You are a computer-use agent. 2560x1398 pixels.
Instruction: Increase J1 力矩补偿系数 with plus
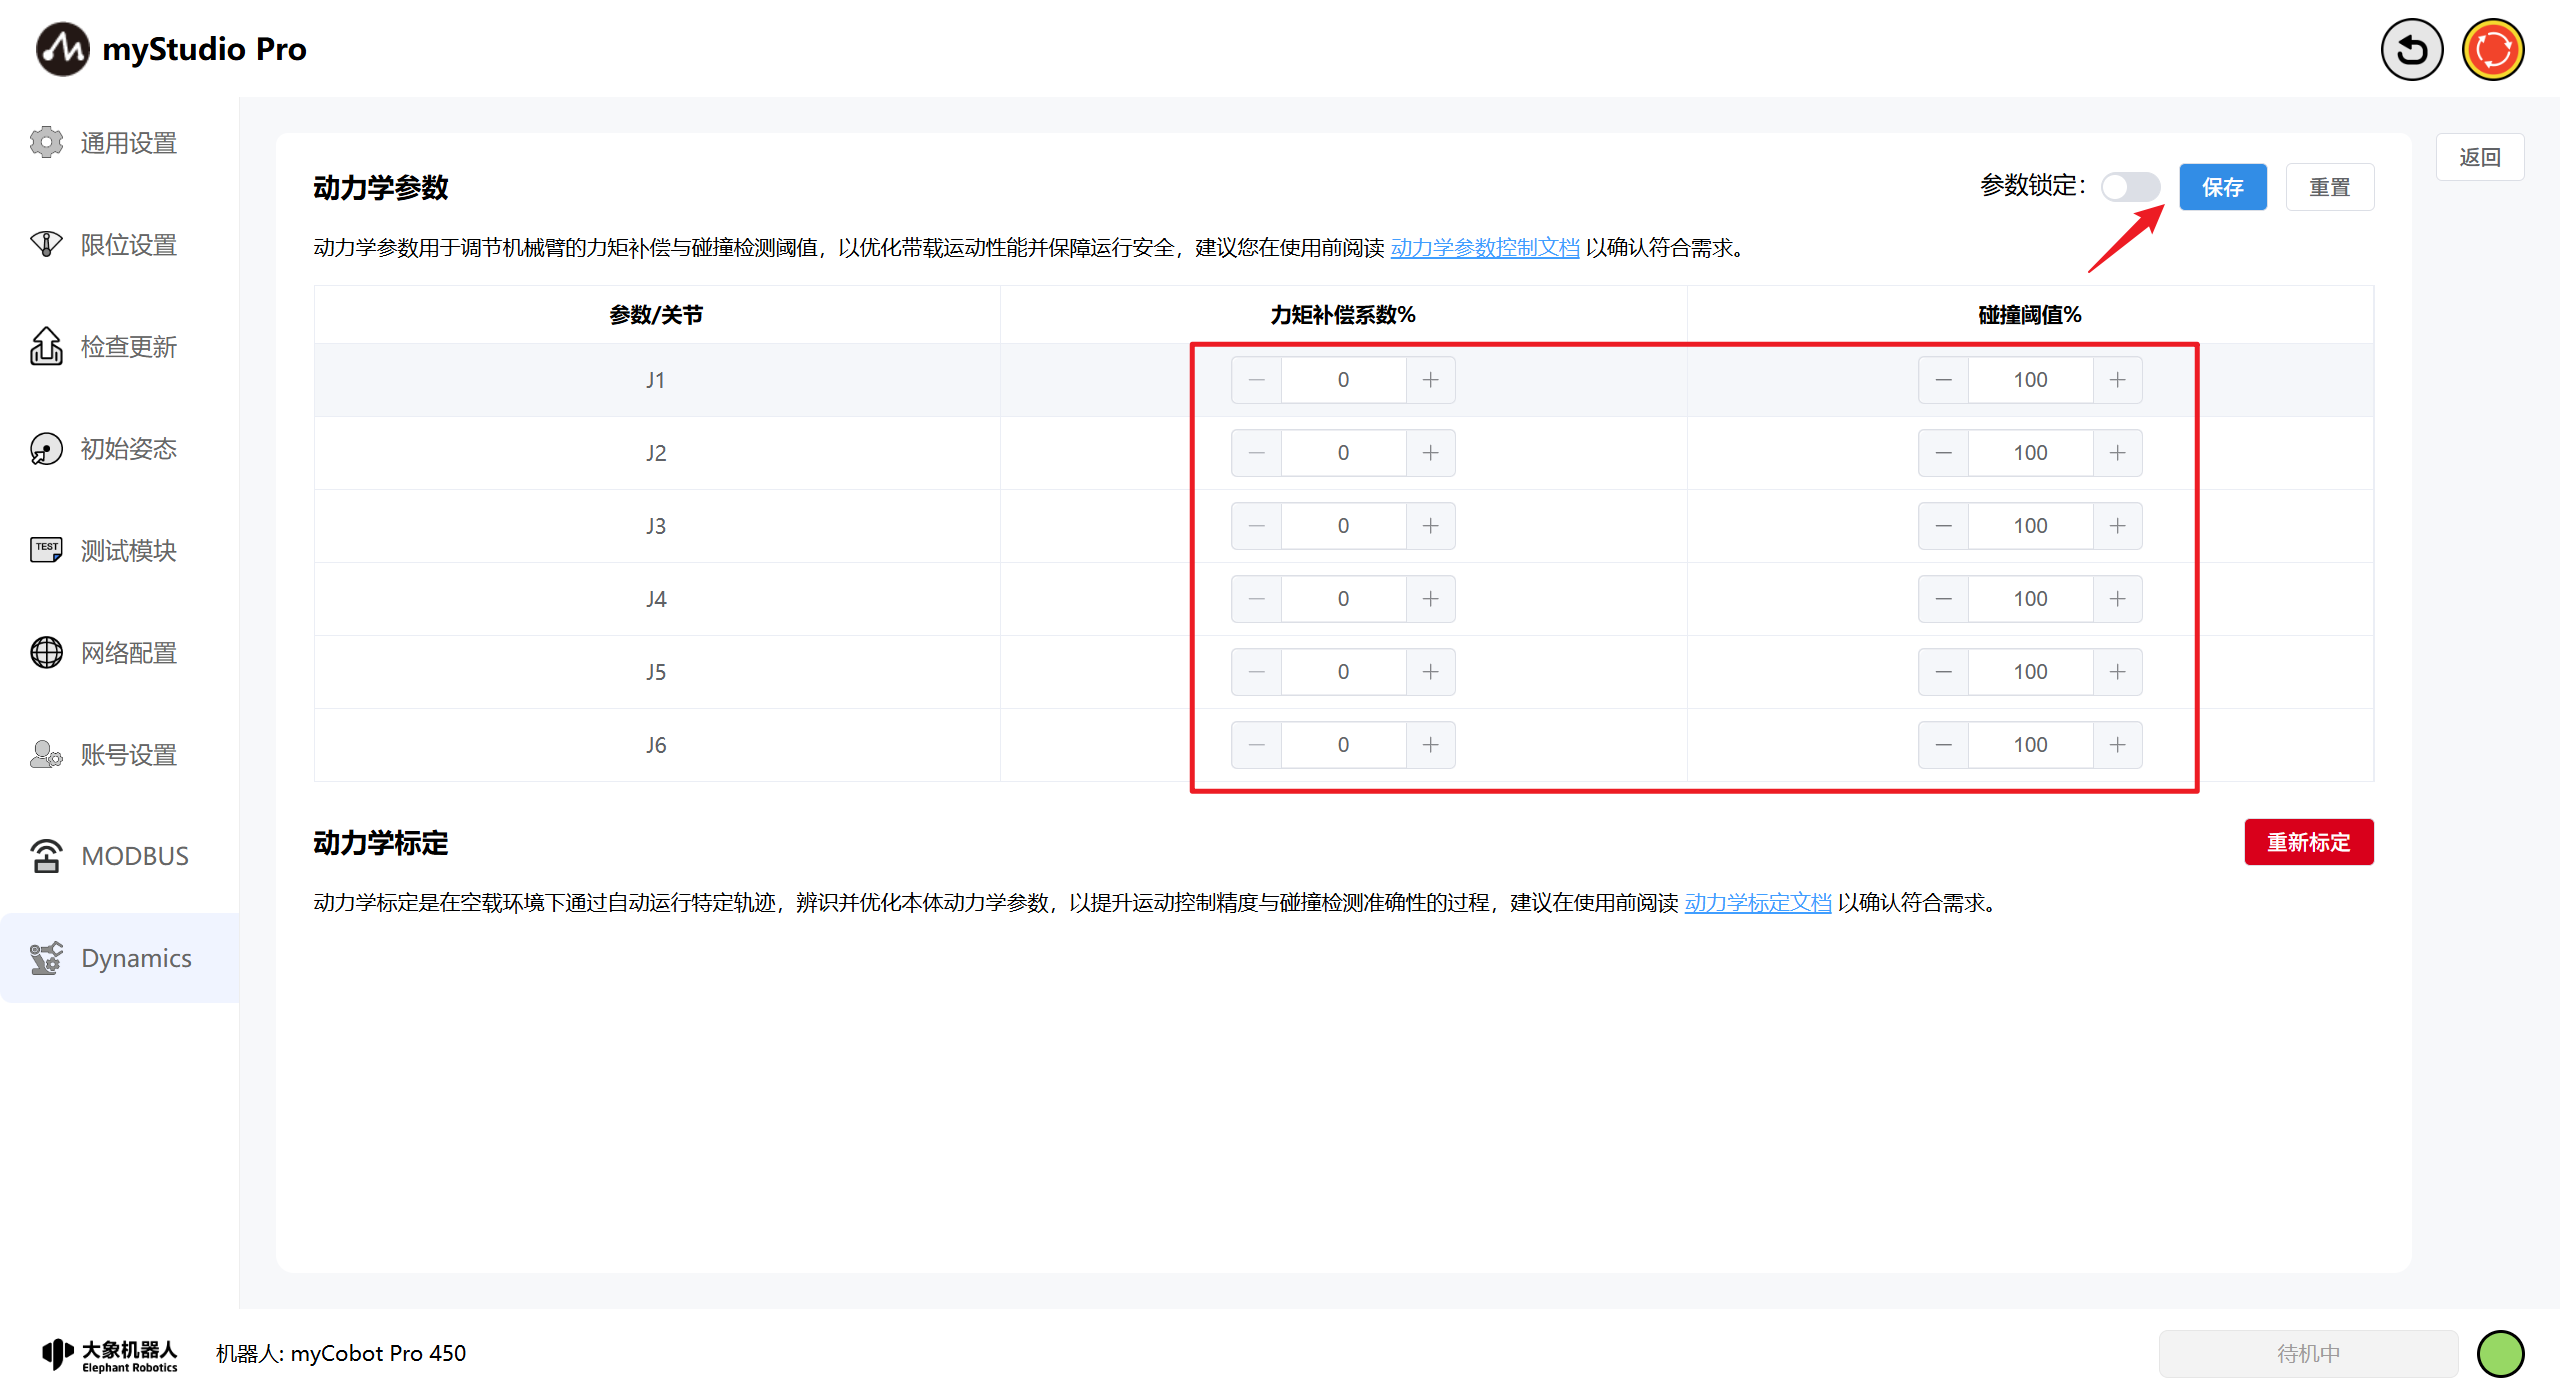coord(1430,380)
